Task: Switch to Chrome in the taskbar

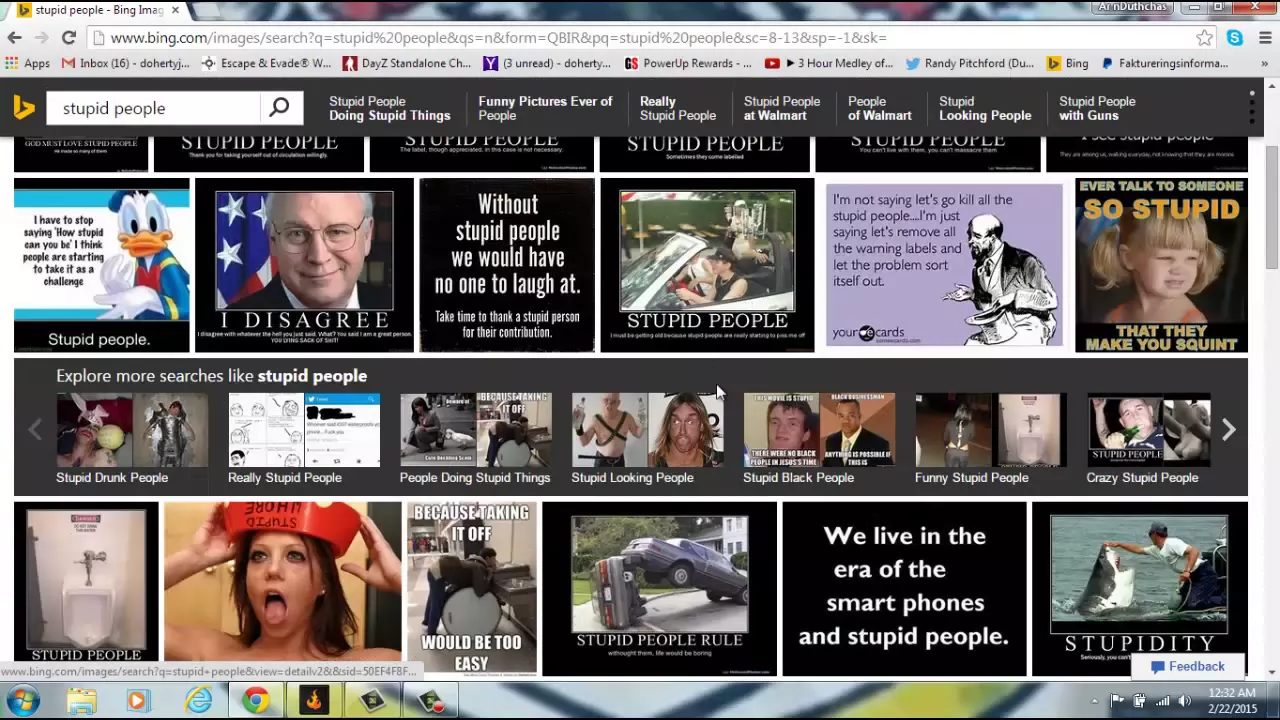Action: click(x=256, y=701)
